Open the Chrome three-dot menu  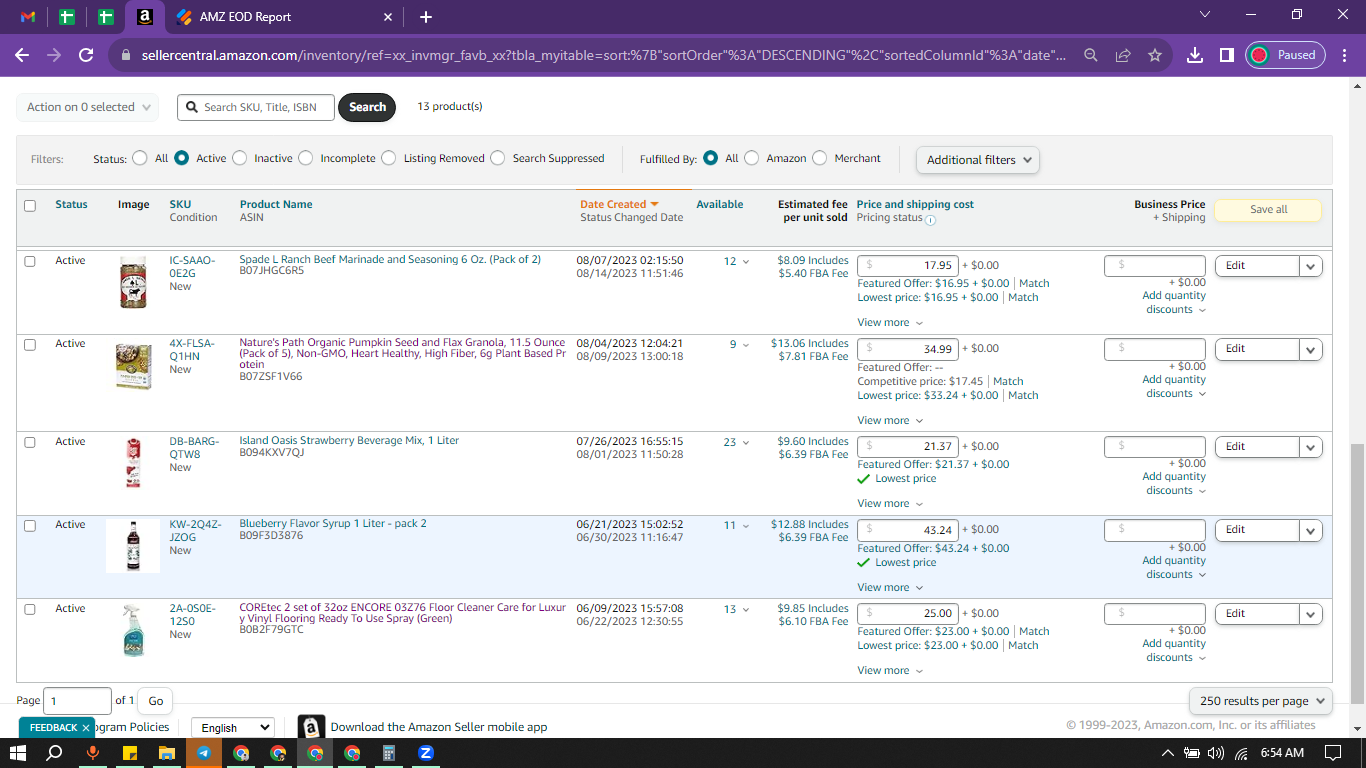pyautogui.click(x=1345, y=56)
